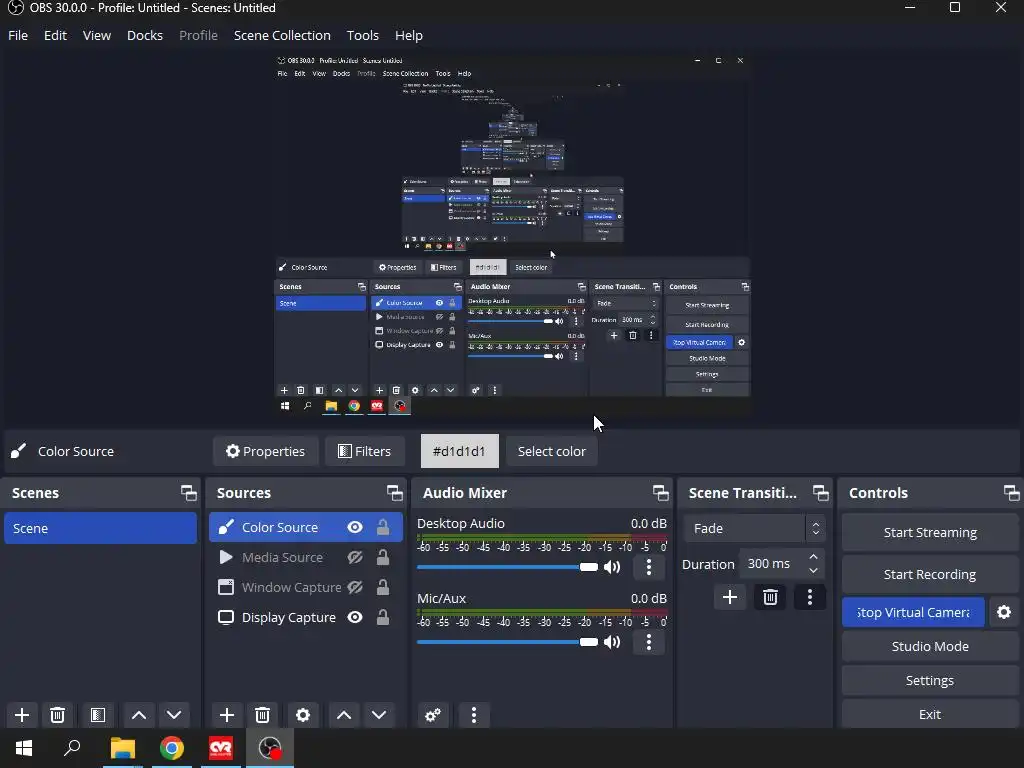Adjust the Desktop Audio volume slider
This screenshot has width=1024, height=768.
pos(507,567)
